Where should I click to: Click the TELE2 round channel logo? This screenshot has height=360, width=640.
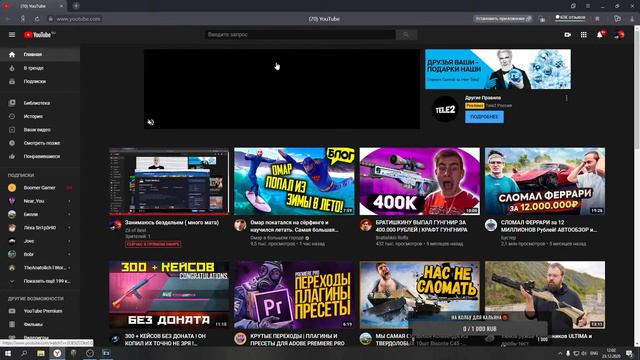point(445,109)
